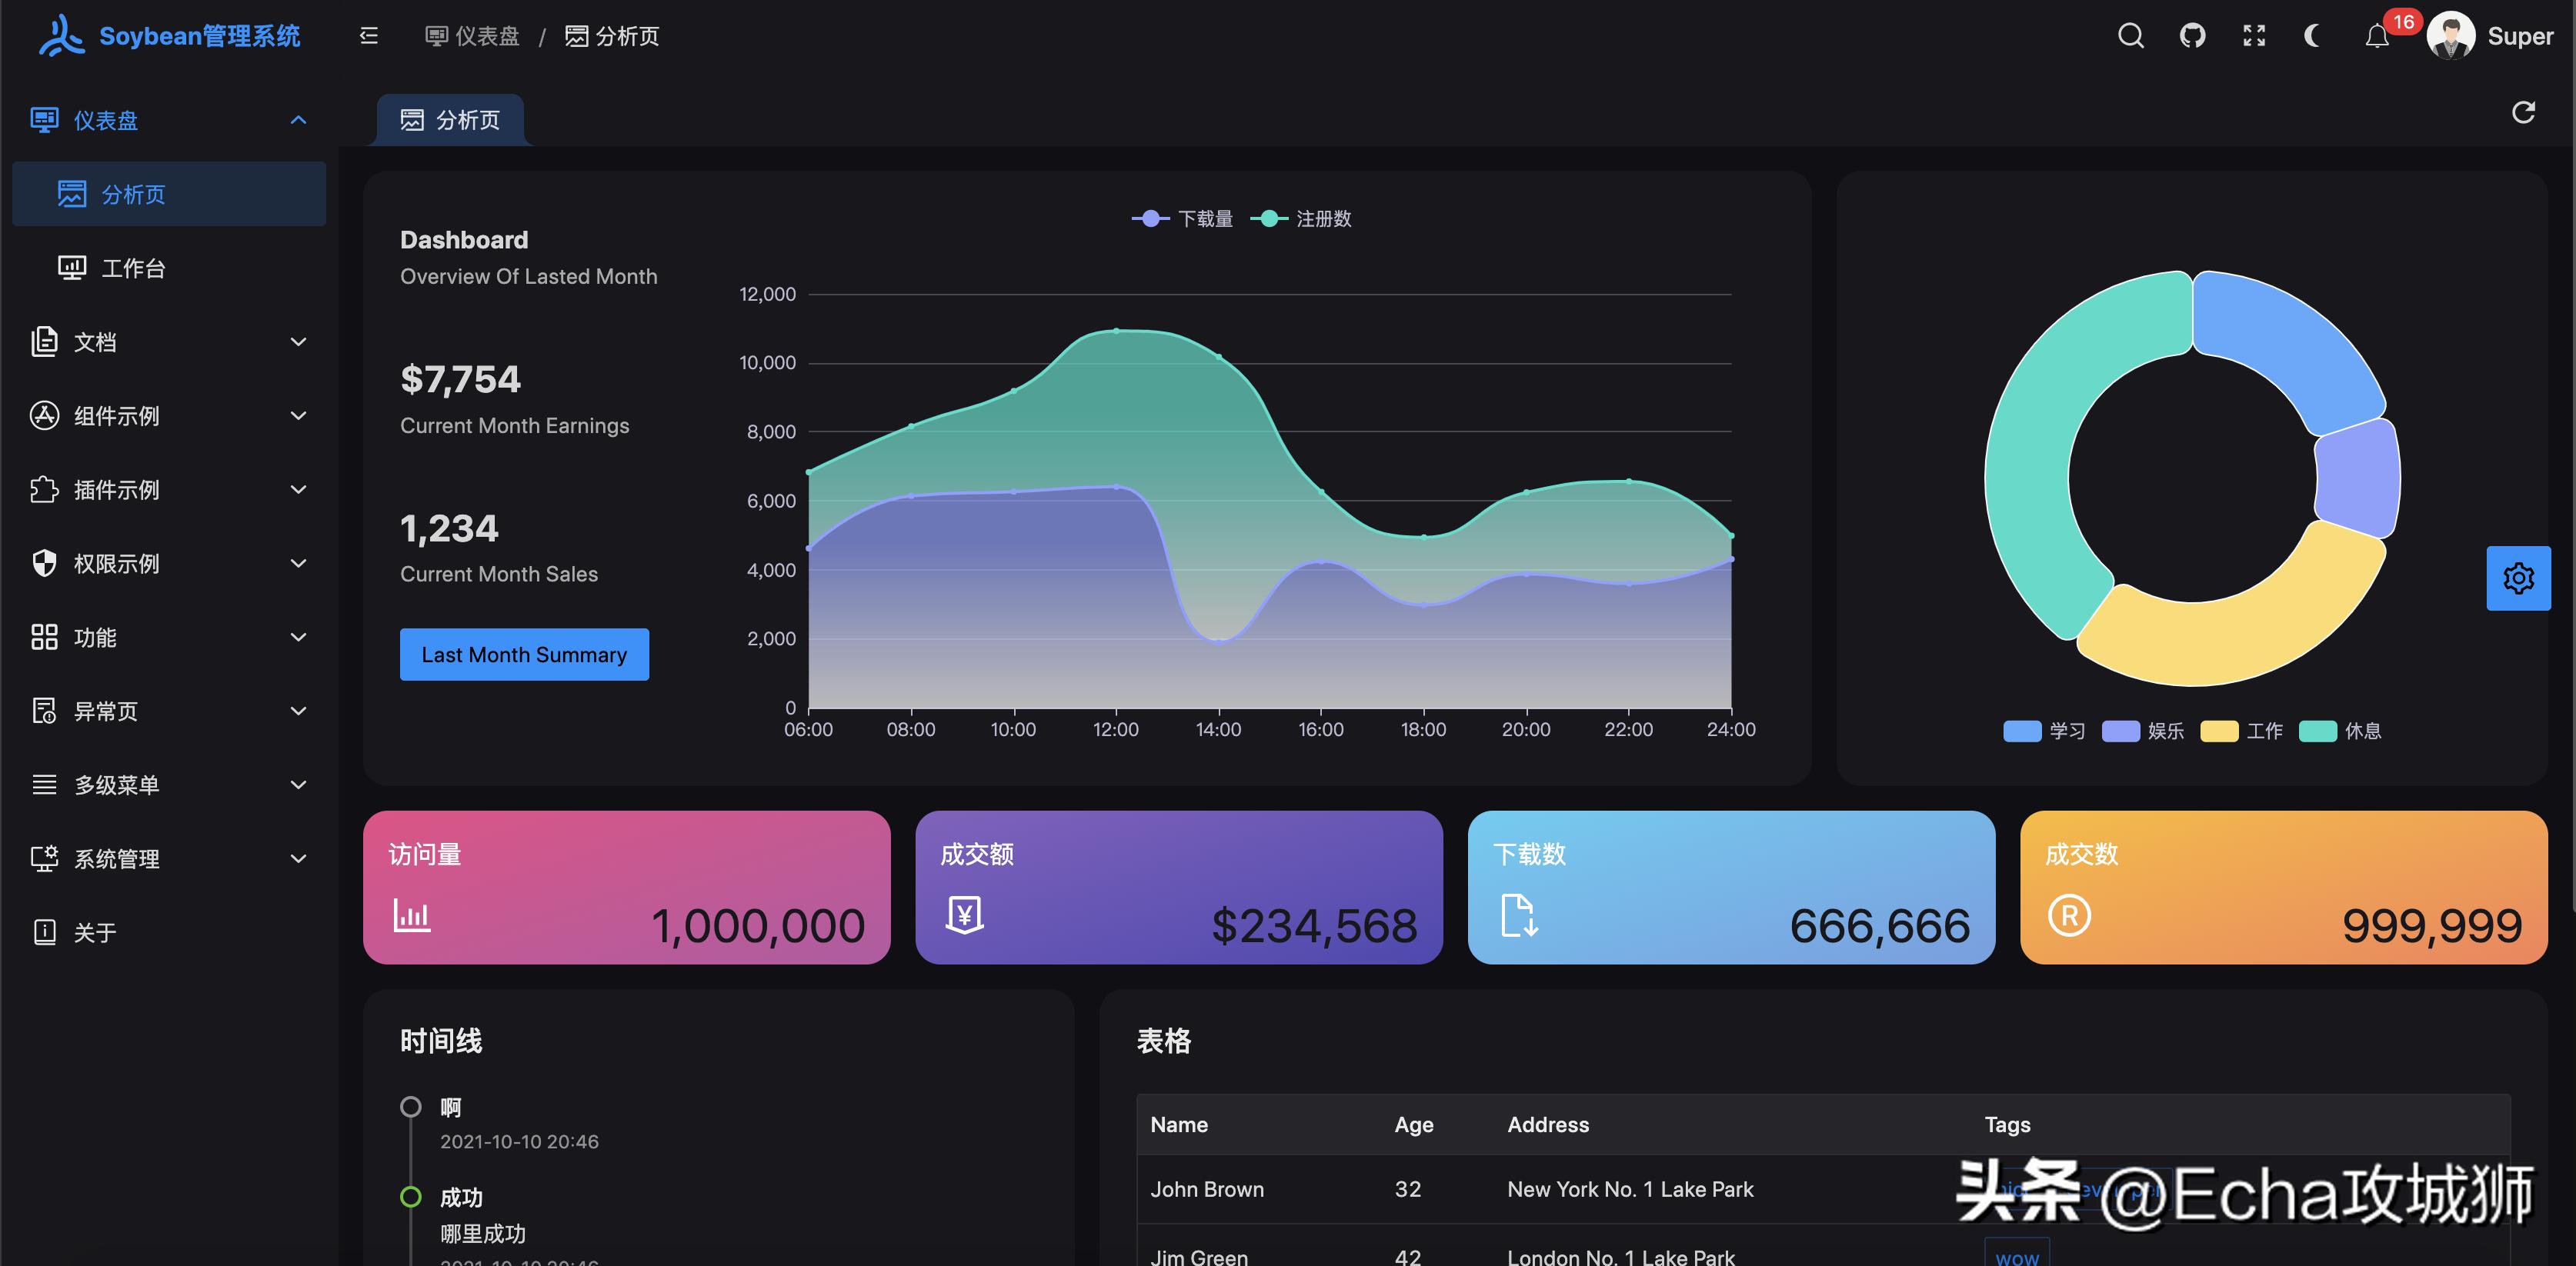The height and width of the screenshot is (1266, 2576).
Task: Click the 学习 pie legend swatch
Action: tap(2022, 731)
